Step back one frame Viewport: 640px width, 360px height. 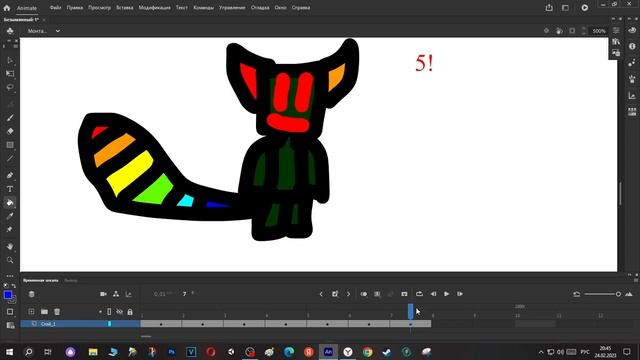point(433,294)
